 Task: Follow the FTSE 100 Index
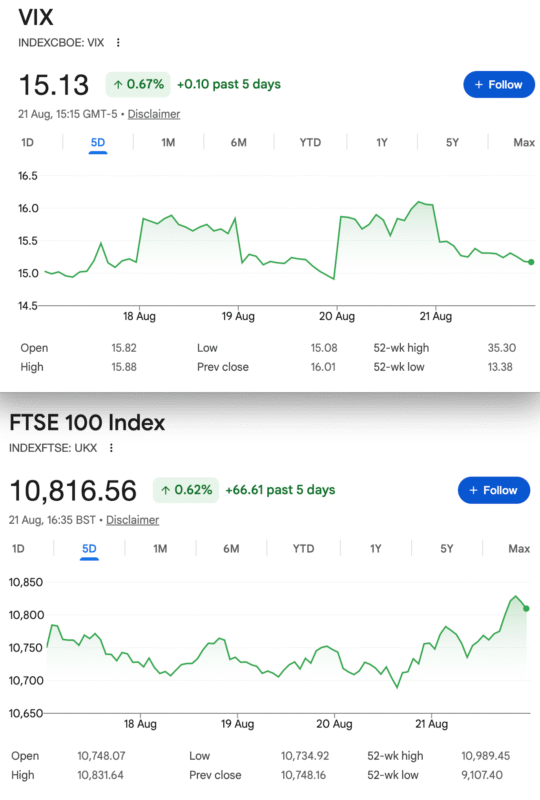click(x=494, y=490)
